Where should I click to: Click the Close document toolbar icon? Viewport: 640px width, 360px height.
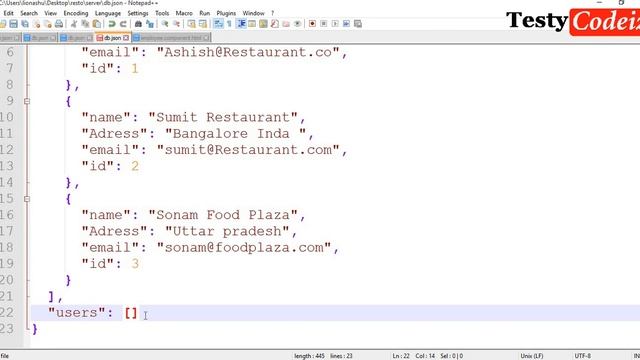click(x=36, y=24)
